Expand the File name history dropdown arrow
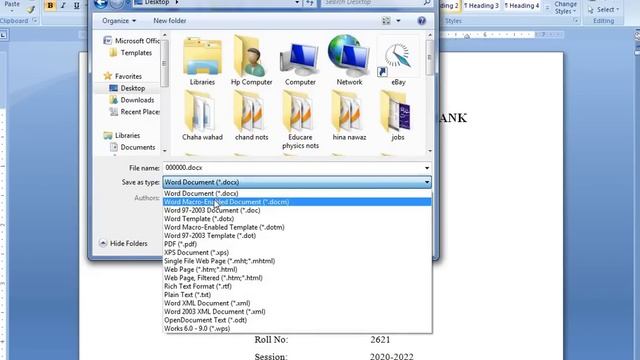640x360 pixels. (427, 168)
